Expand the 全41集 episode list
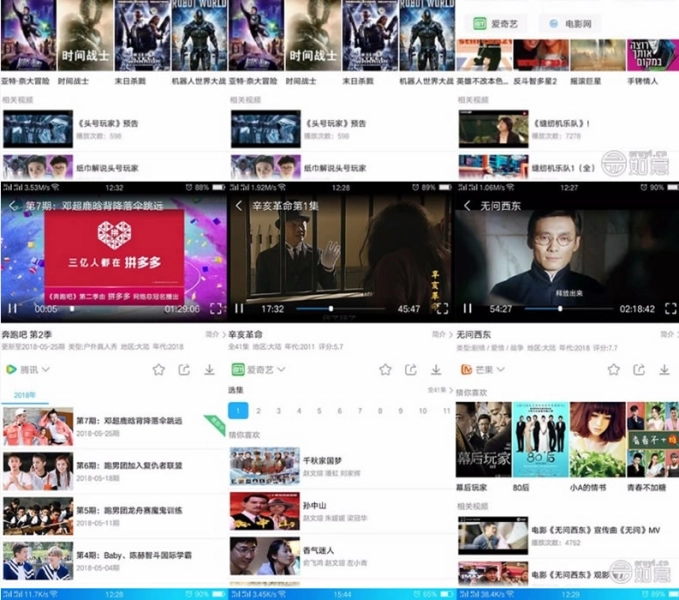679x600 pixels. 440,390
